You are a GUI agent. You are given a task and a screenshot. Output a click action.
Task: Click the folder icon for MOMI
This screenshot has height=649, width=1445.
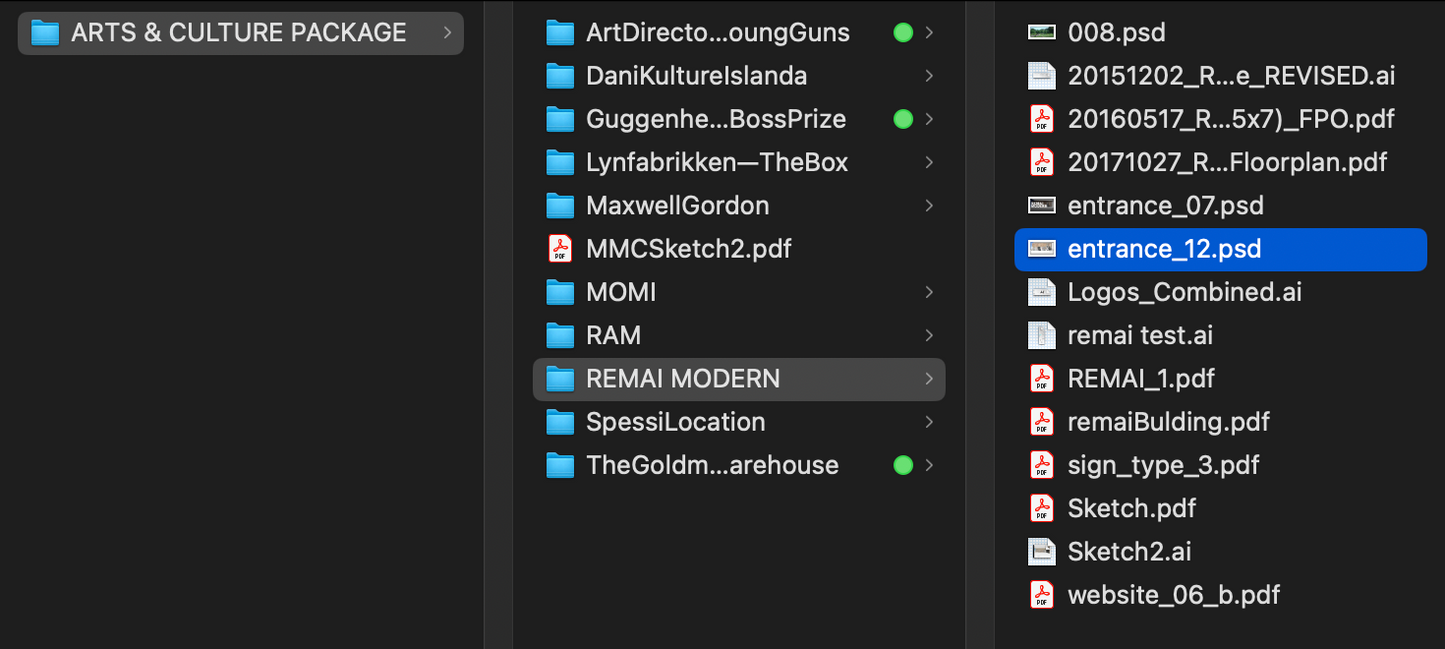(560, 292)
